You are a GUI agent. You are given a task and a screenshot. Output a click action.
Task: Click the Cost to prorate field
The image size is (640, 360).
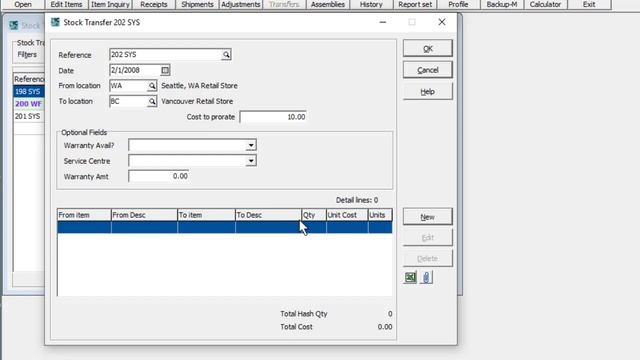pos(273,117)
